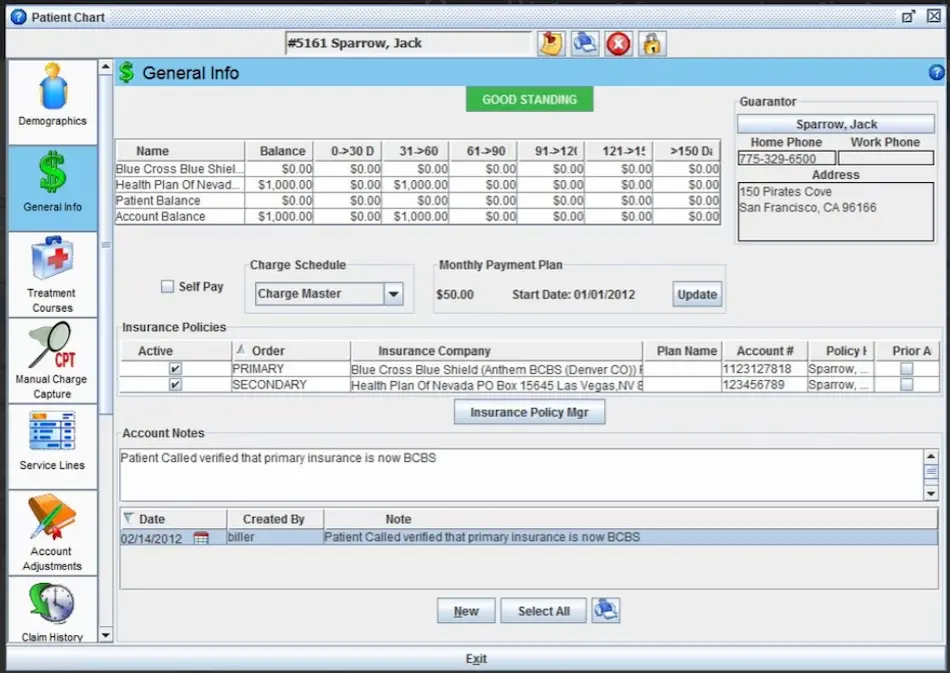Image resolution: width=950 pixels, height=673 pixels.
Task: Click the print icon beside Select All
Action: click(x=607, y=610)
